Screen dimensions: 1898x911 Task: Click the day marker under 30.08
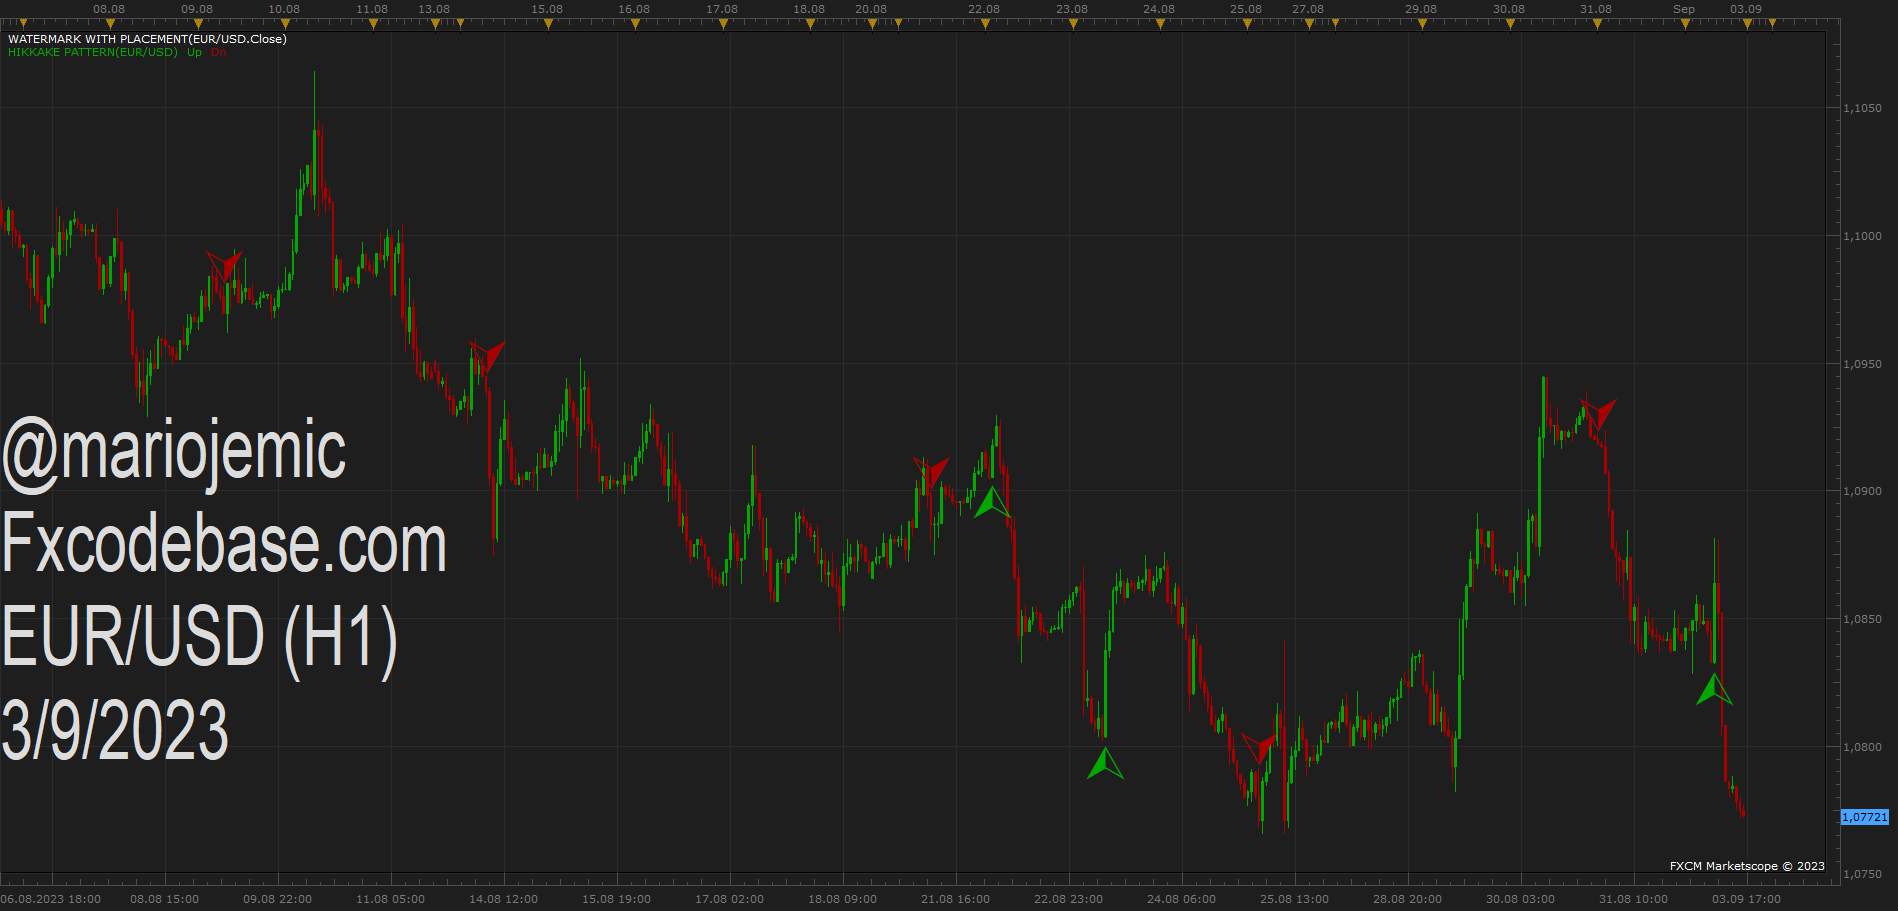point(1510,24)
